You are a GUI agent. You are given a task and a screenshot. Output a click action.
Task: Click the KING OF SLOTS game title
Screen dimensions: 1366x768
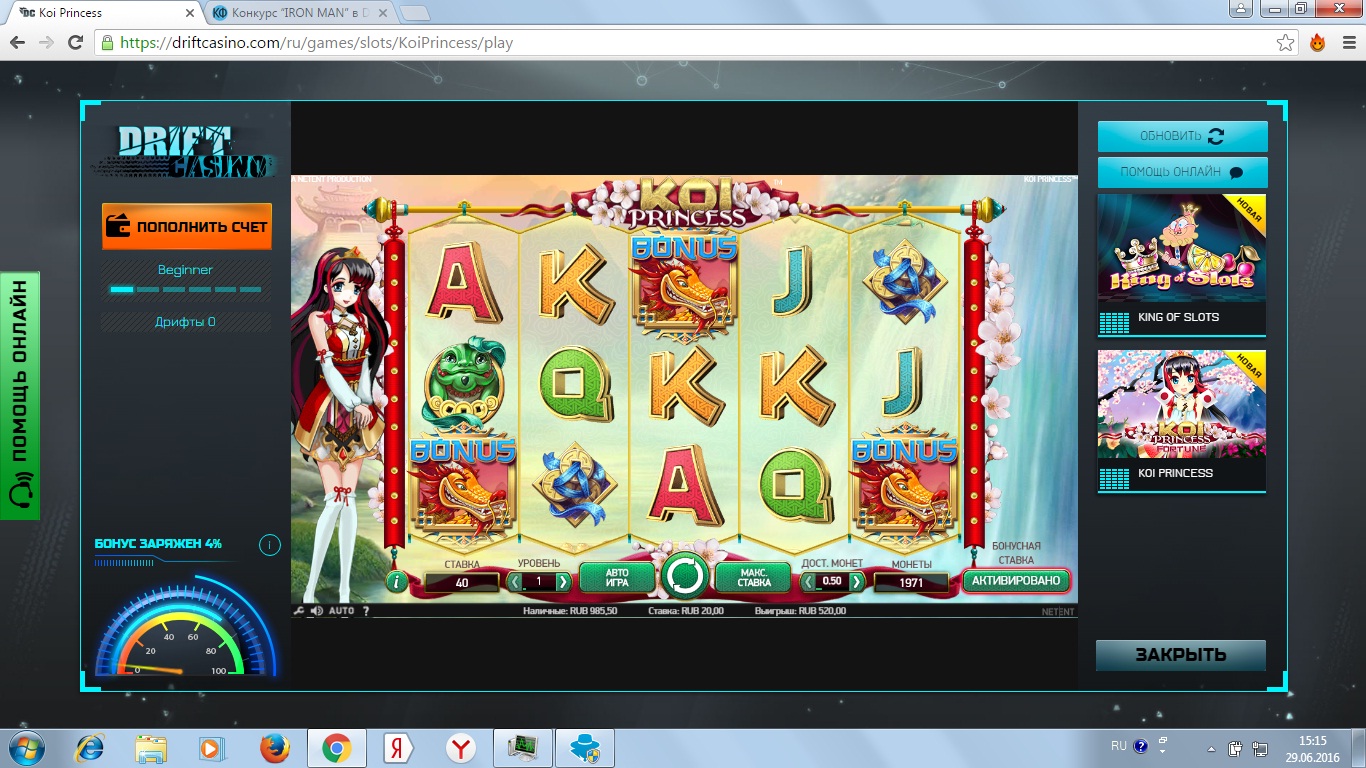(x=1179, y=317)
